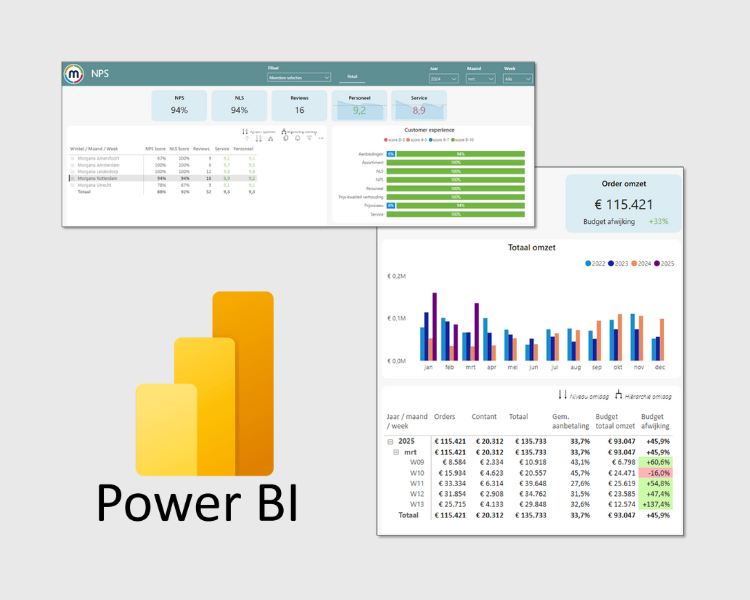Image resolution: width=750 pixels, height=600 pixels.
Task: Click the Aanbiedingen green 94% bar
Action: [460, 154]
